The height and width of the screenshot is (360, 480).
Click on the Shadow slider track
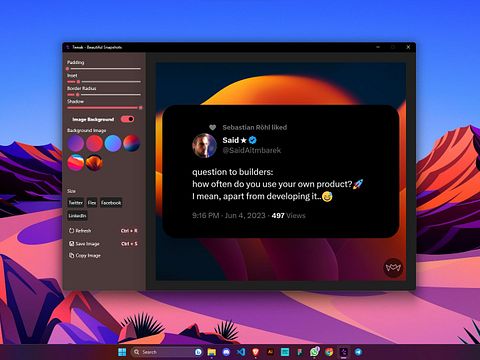(x=104, y=108)
